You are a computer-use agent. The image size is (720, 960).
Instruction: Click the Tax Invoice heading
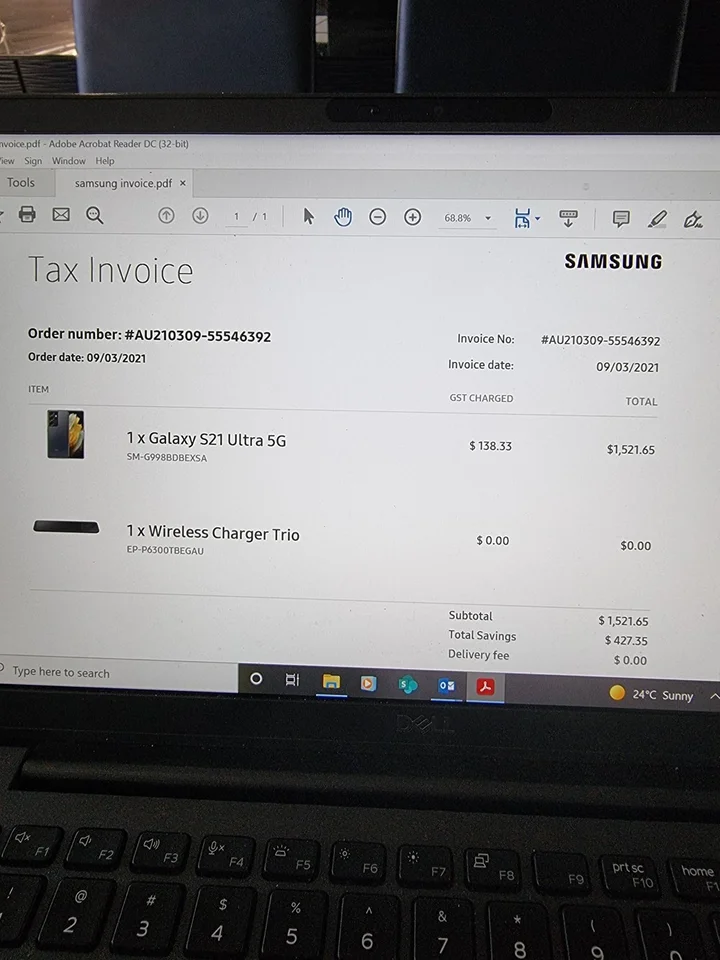110,270
